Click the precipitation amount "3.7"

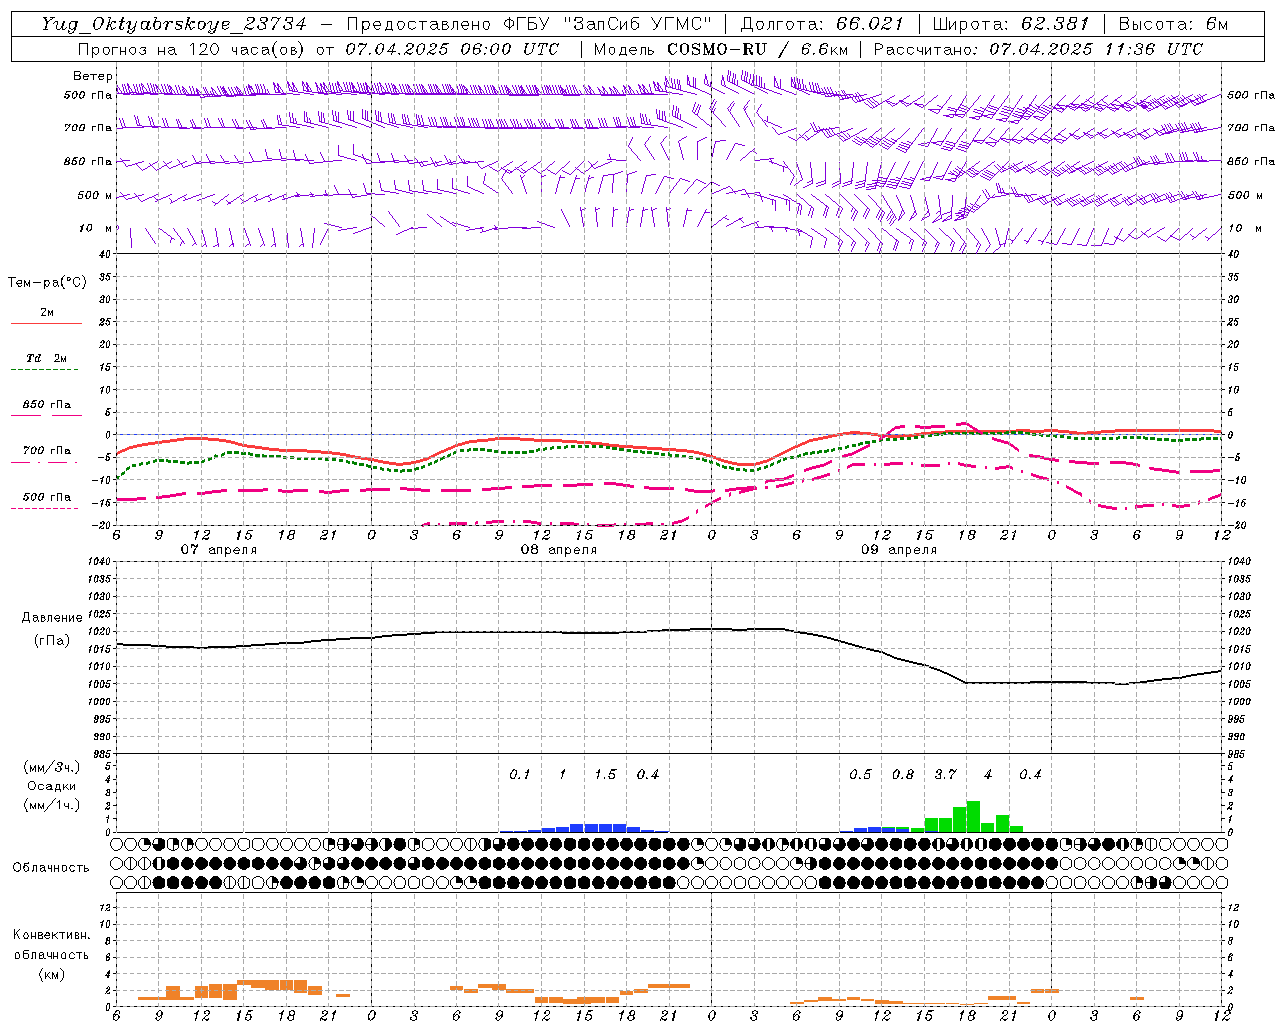click(x=945, y=774)
